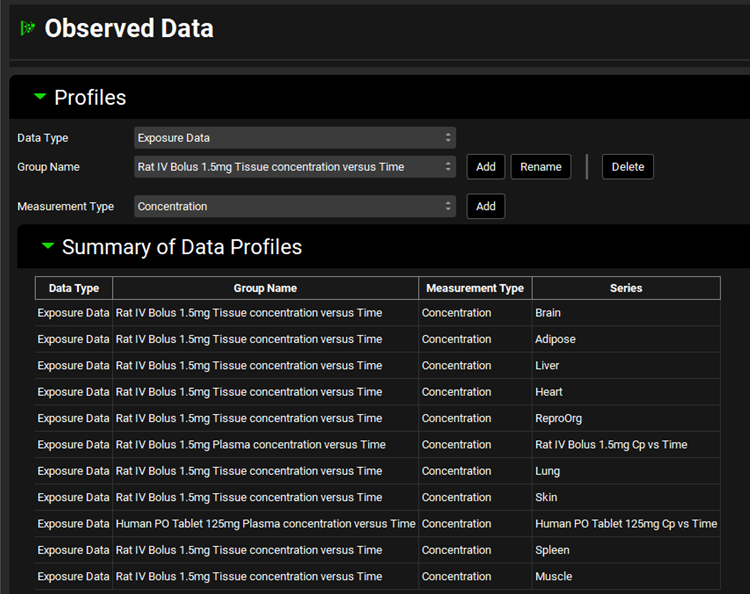Screen dimensions: 750x594
Task: Select the Brain series row
Action: (x=548, y=313)
